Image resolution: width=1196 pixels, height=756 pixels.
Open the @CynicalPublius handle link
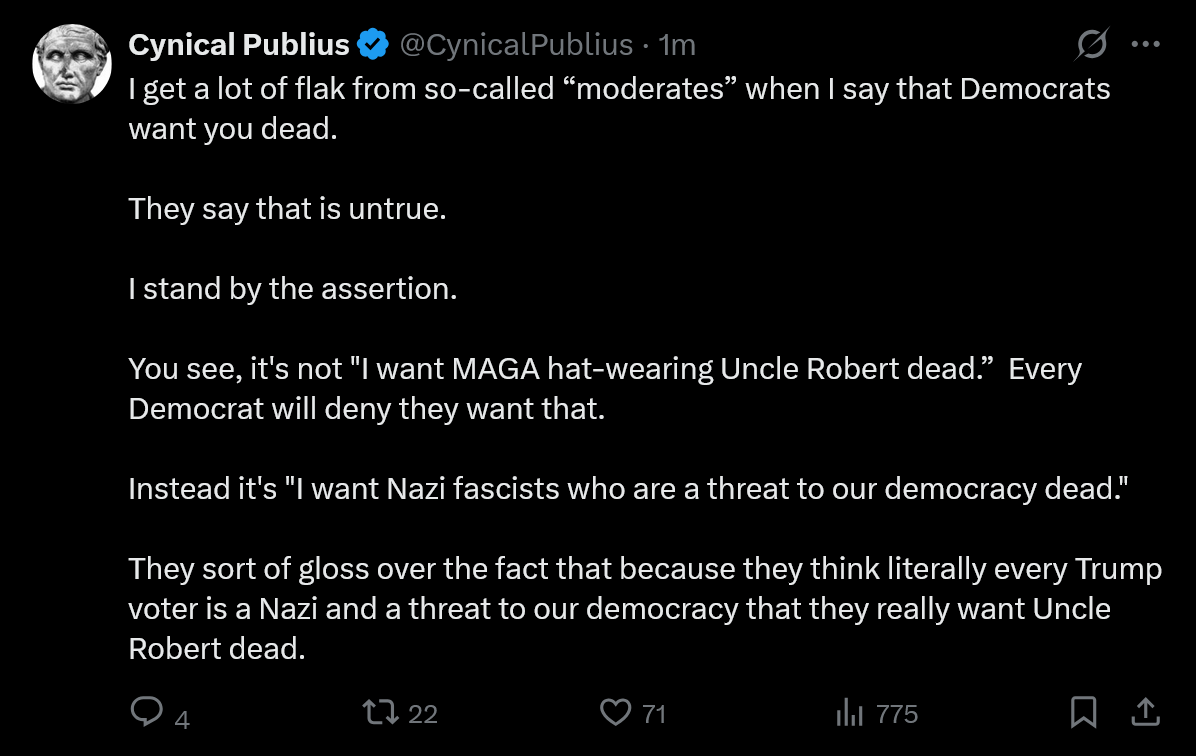click(x=516, y=45)
